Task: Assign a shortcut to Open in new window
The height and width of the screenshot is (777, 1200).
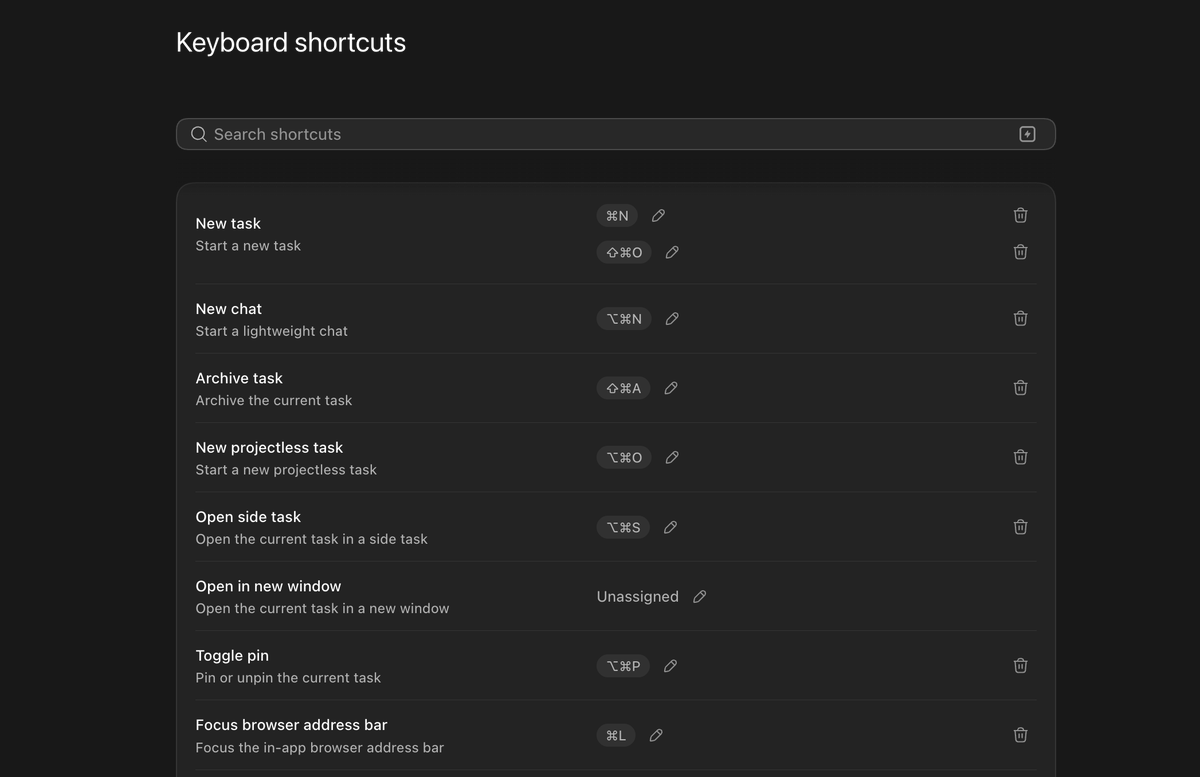Action: [700, 596]
